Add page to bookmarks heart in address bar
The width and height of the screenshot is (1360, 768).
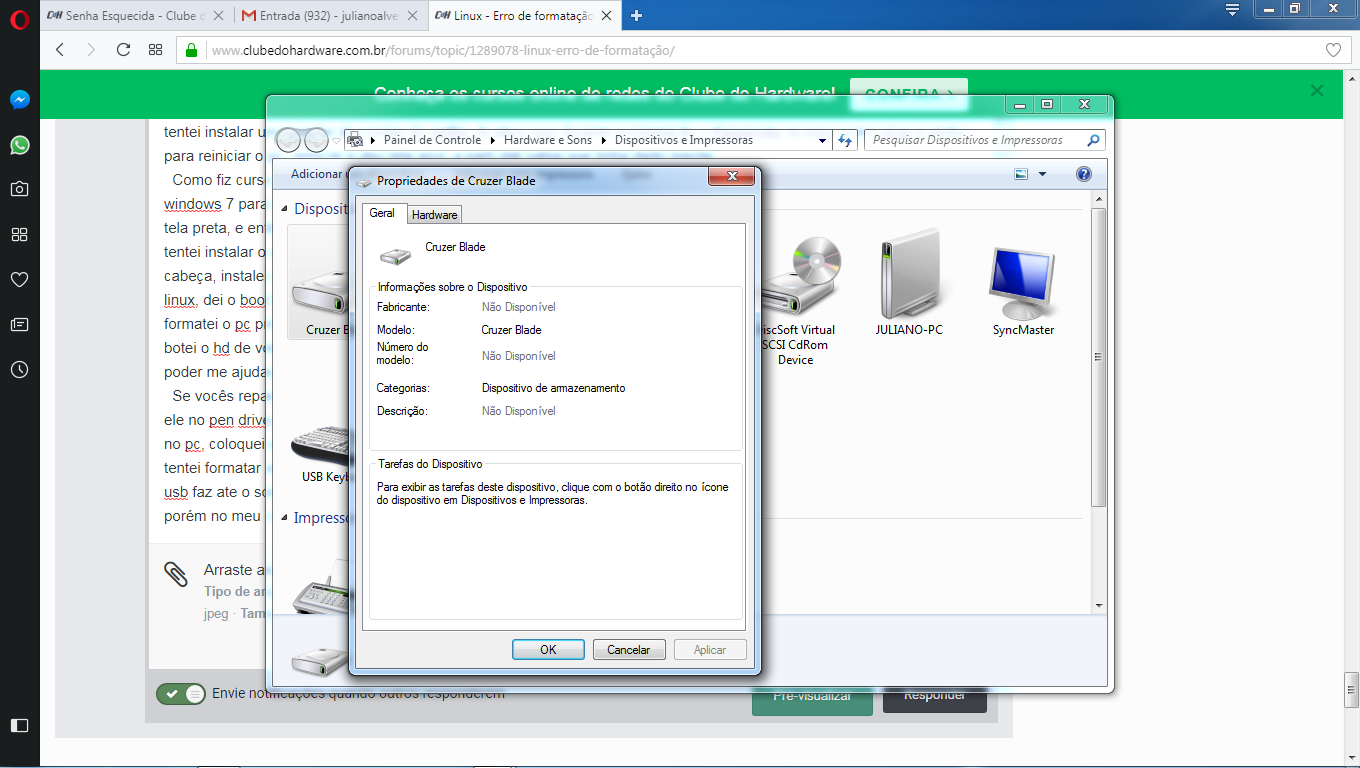pos(1333,50)
